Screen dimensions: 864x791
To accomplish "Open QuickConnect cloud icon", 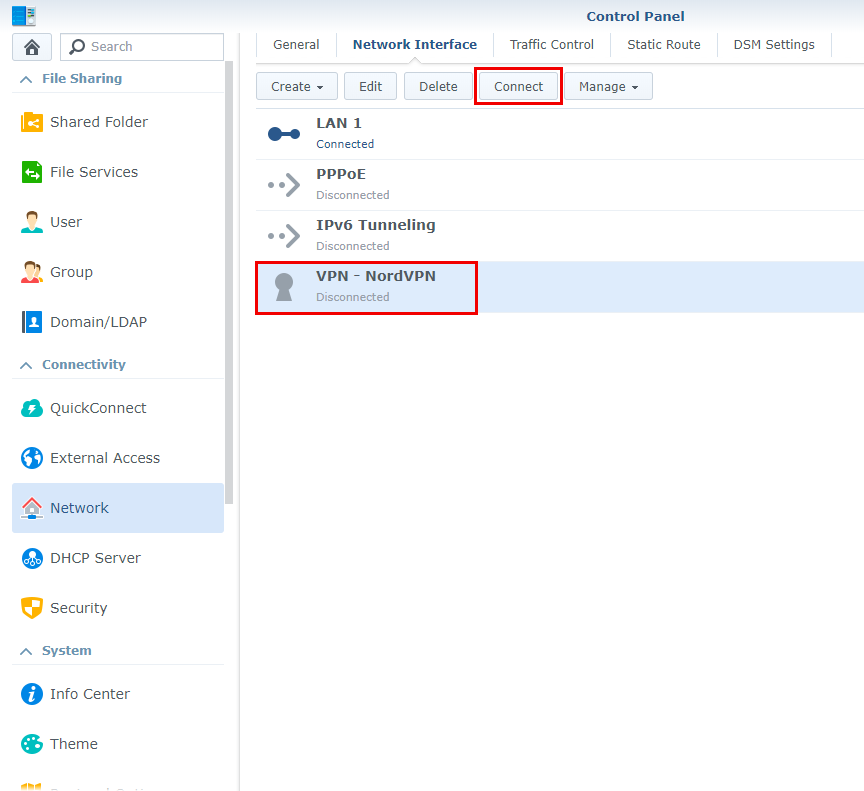I will click(x=32, y=408).
